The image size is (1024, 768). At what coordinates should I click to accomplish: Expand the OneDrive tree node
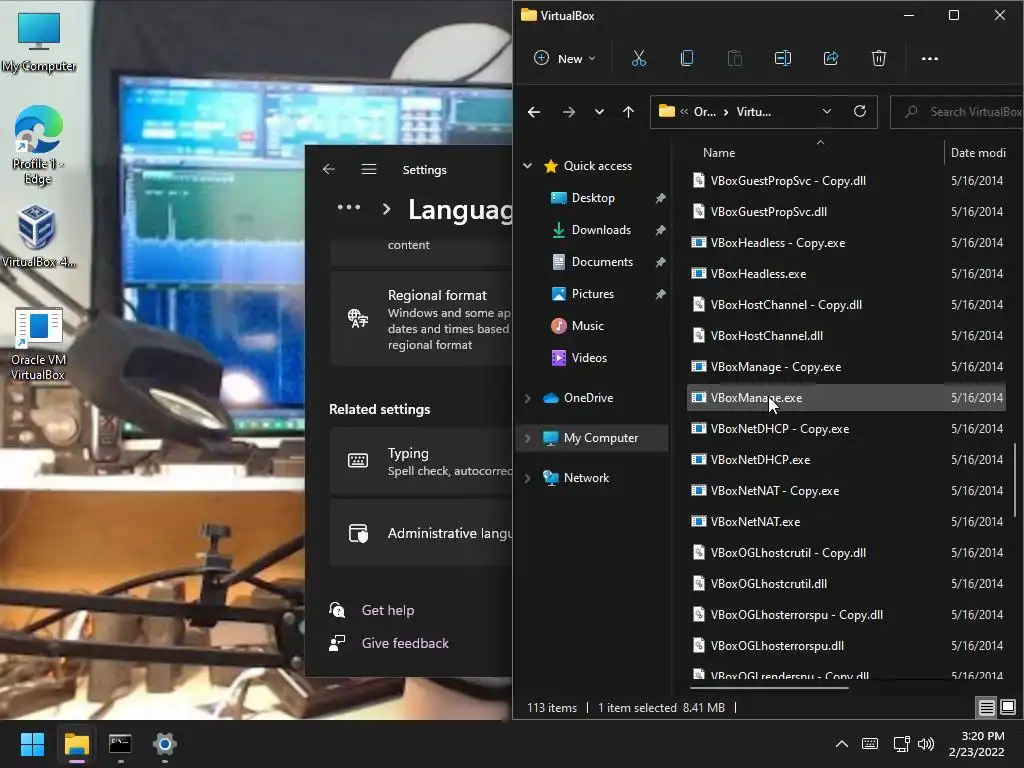(x=528, y=398)
